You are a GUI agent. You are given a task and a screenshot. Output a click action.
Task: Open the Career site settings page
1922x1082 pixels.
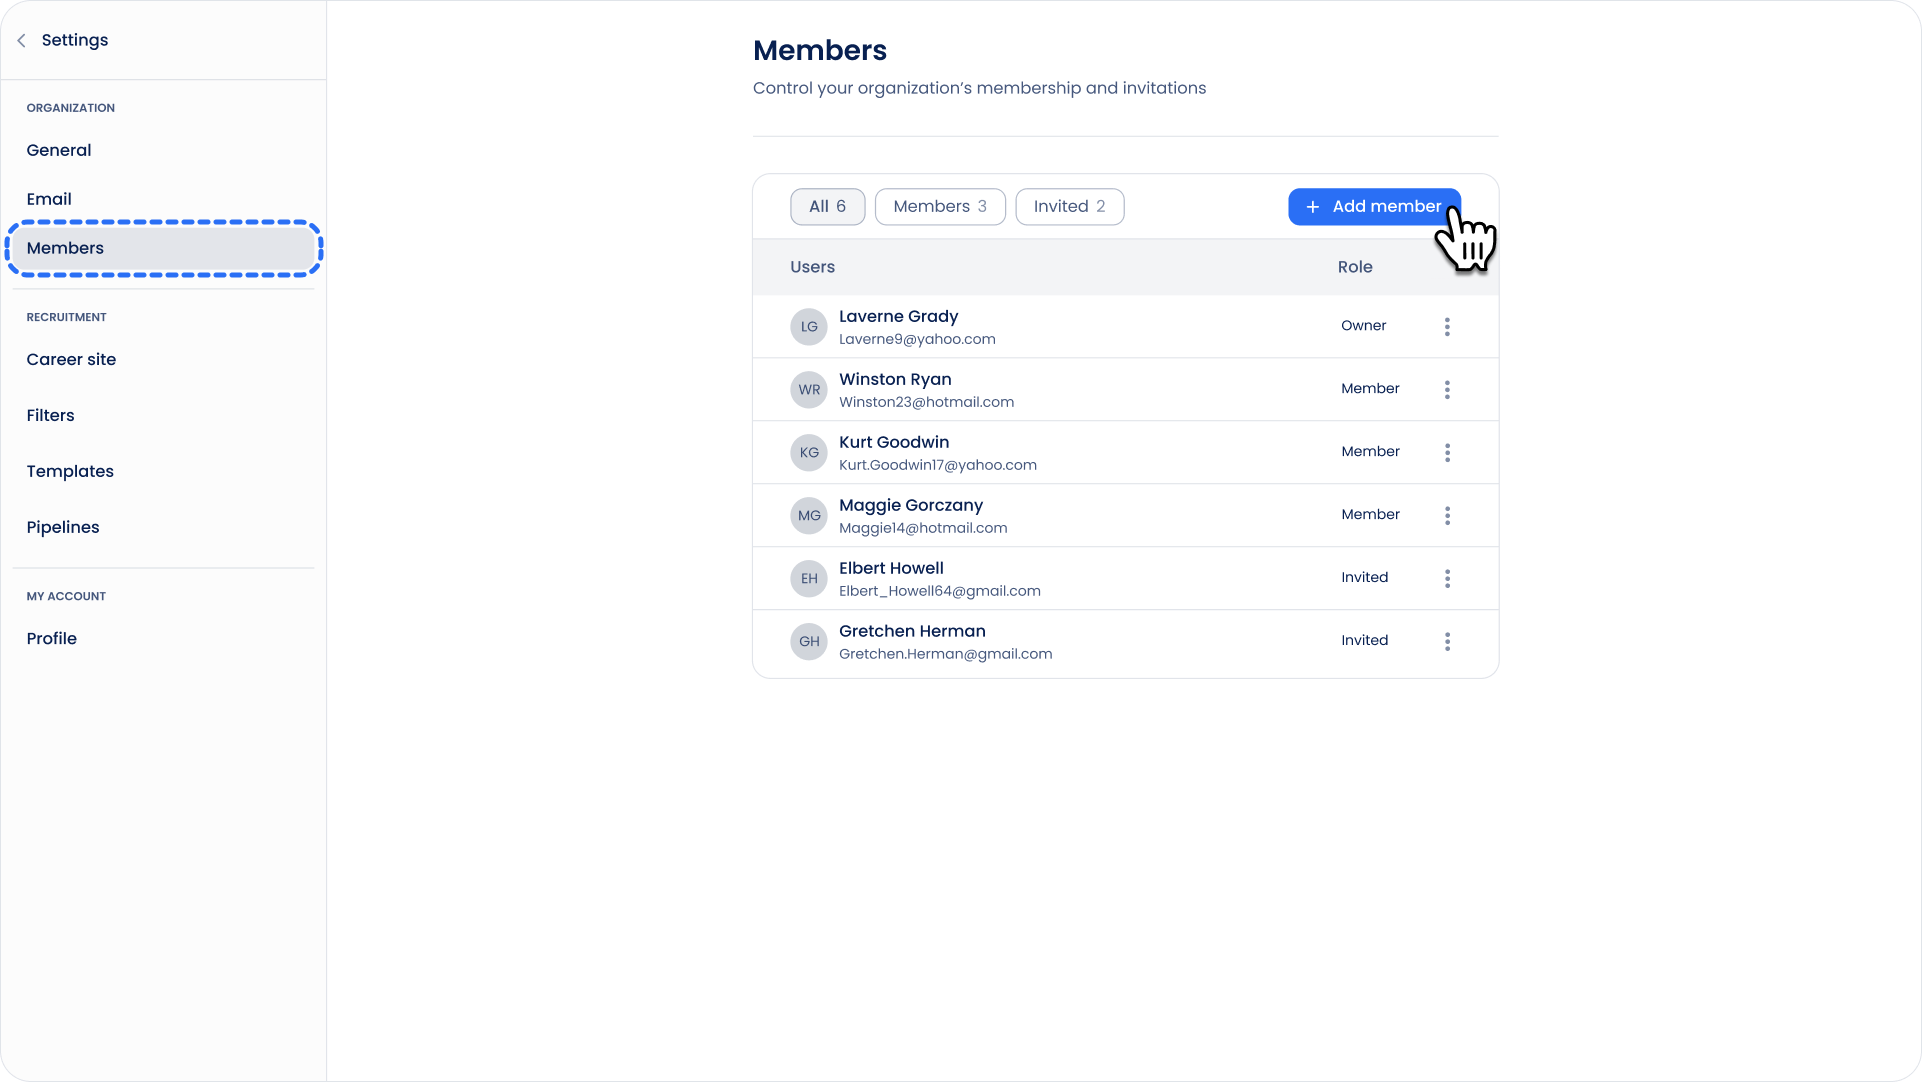71,360
